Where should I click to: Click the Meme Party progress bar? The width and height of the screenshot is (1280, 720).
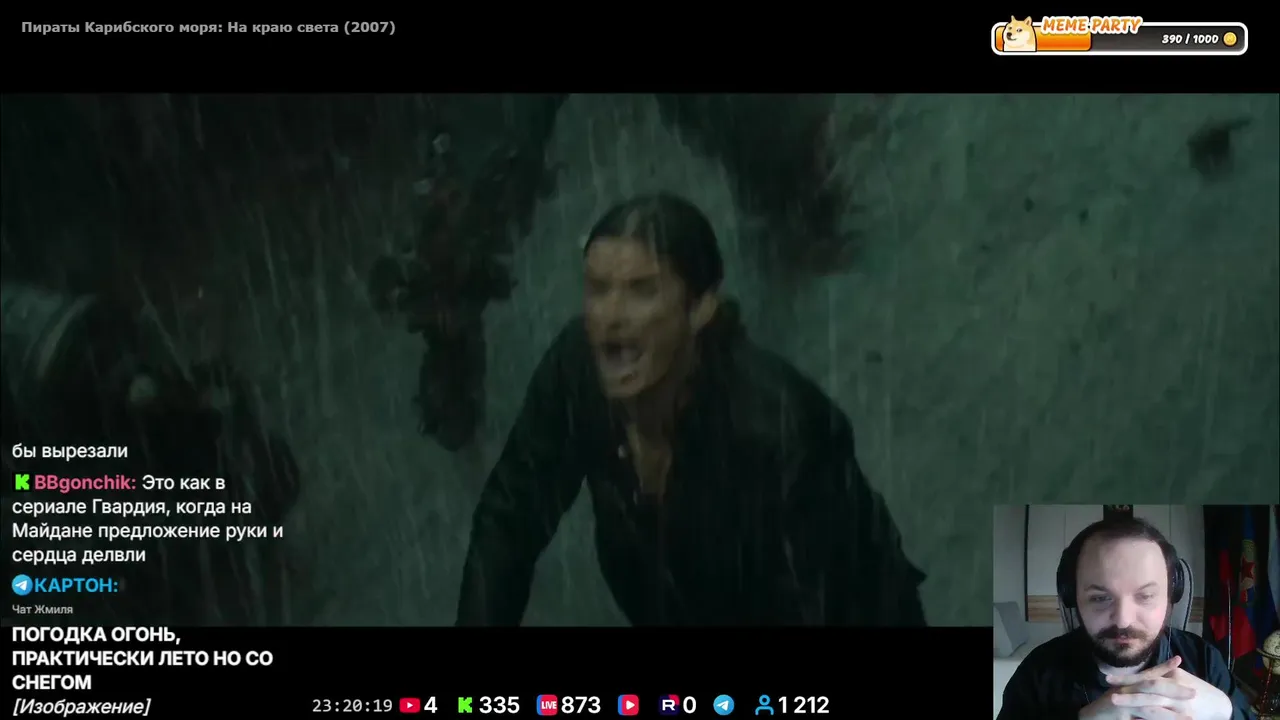coord(1119,39)
